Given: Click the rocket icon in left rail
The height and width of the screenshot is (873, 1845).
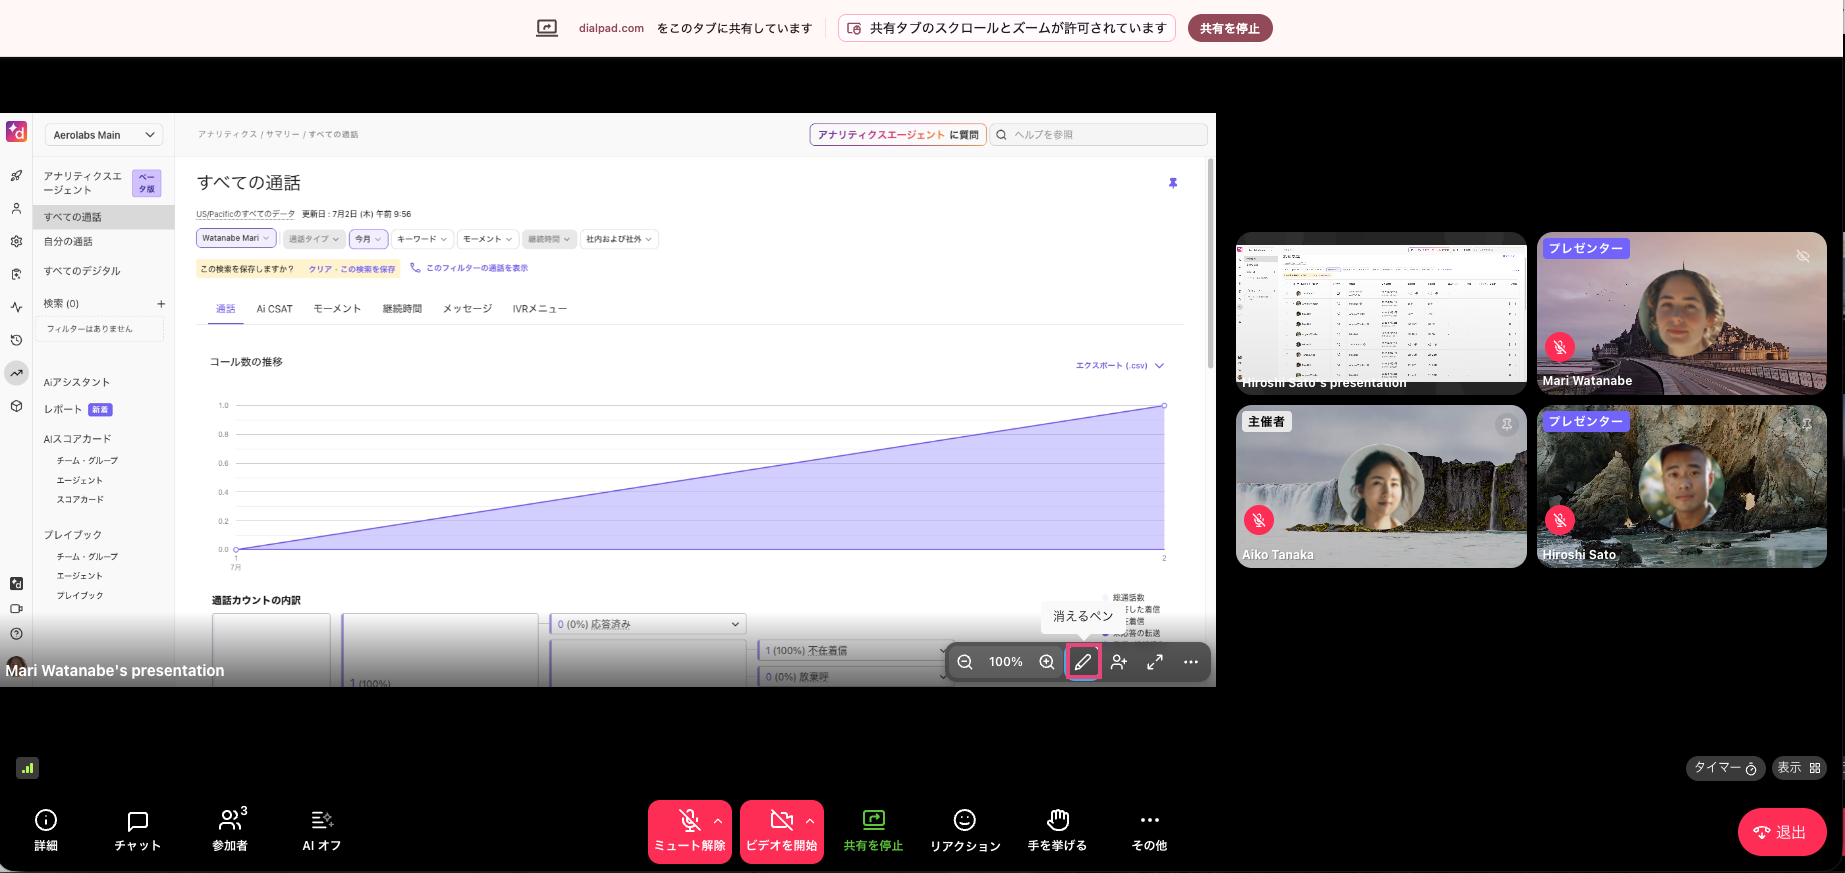Looking at the screenshot, I should (x=16, y=176).
